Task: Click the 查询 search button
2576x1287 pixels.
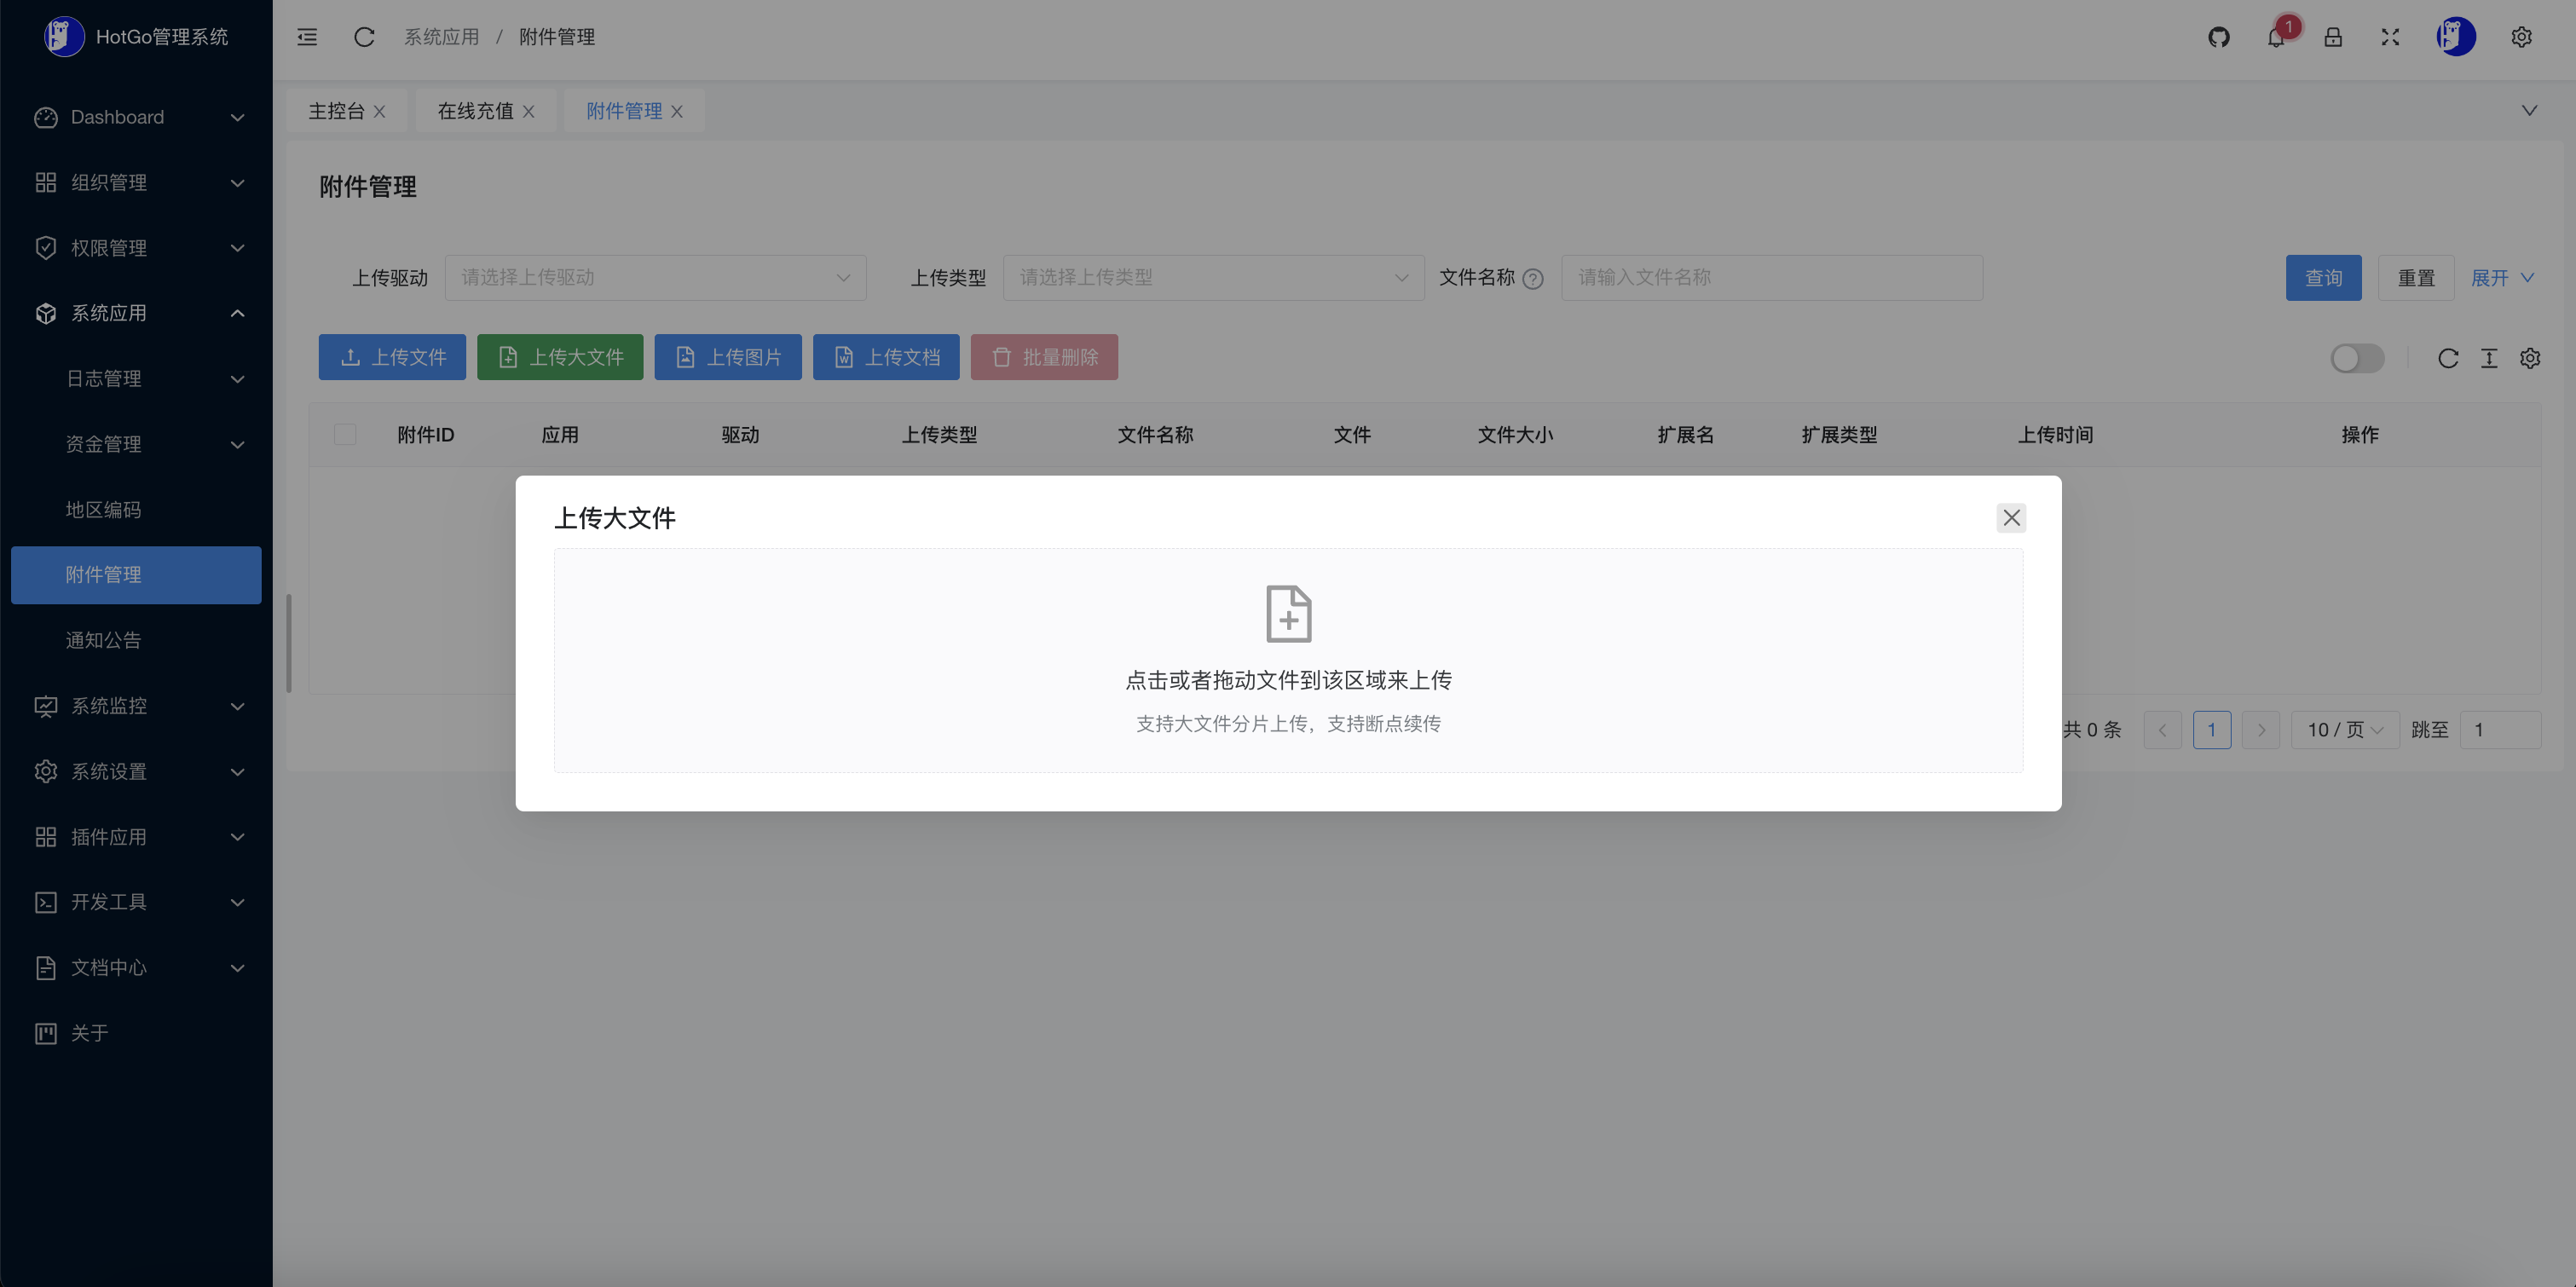Action: pyautogui.click(x=2322, y=277)
